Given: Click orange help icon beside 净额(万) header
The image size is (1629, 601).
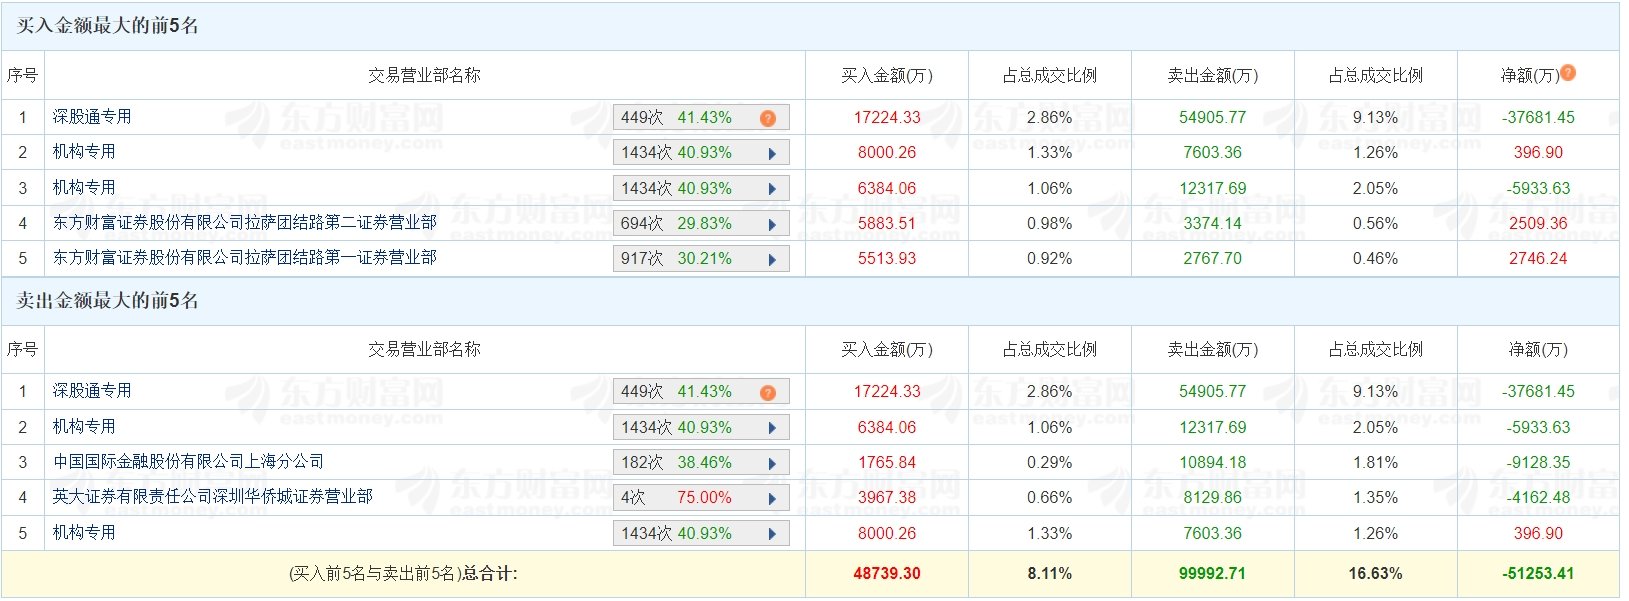Looking at the screenshot, I should coord(1568,72).
